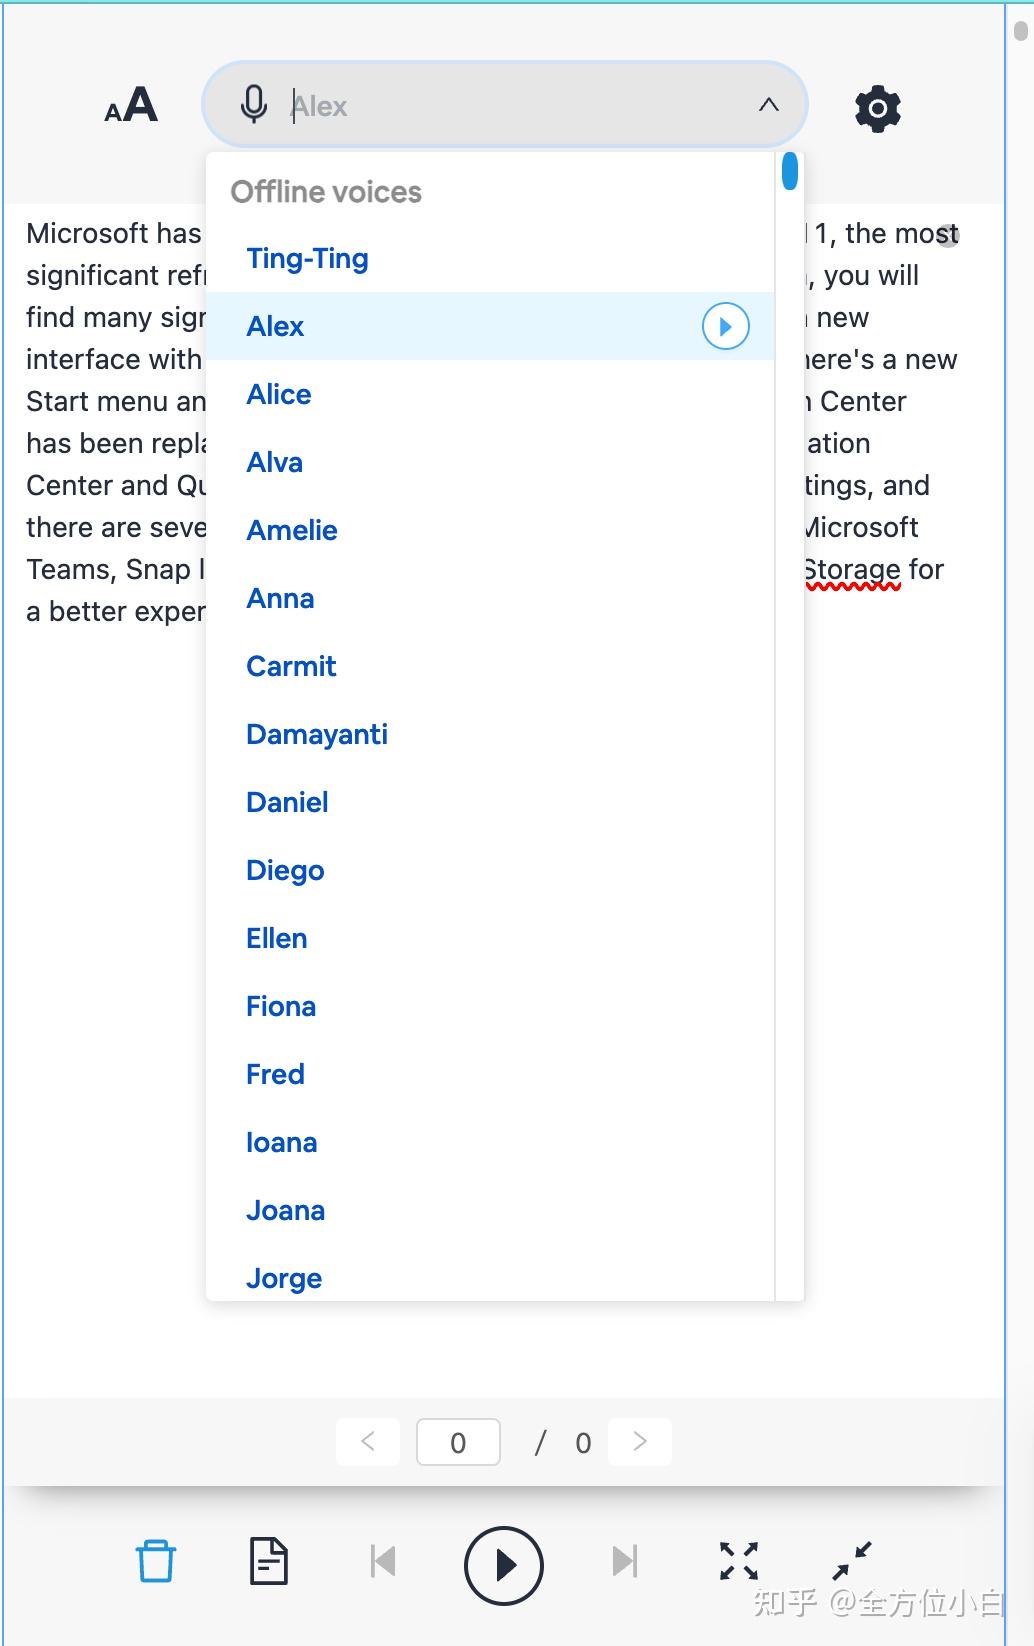Screen dimensions: 1034x1646
Task: Go to the previous page arrow
Action: click(368, 1441)
